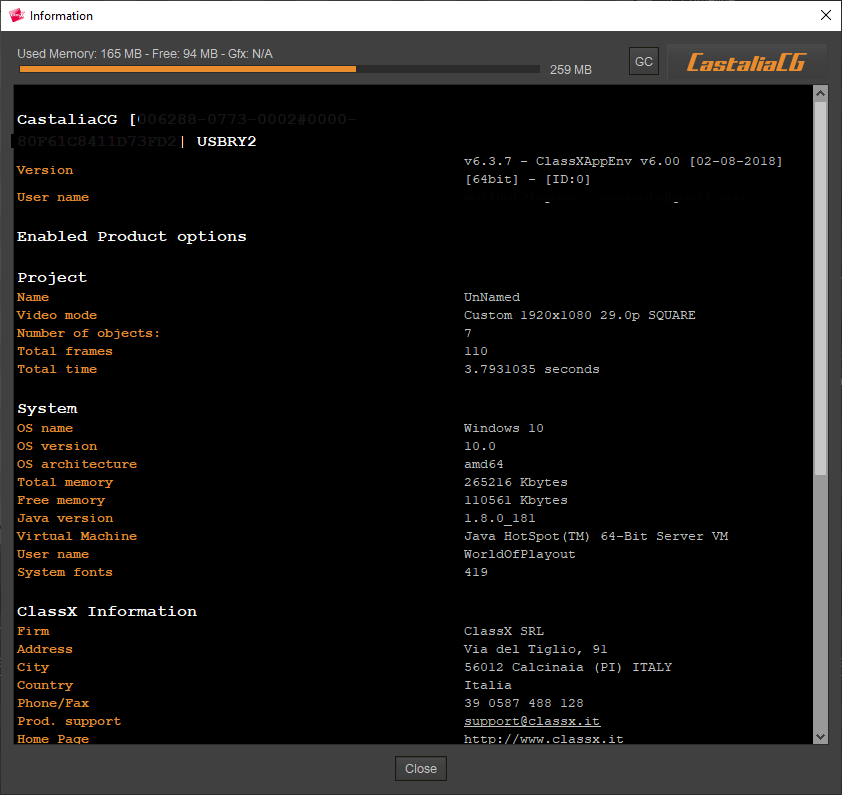Click the scrollbar down arrow
This screenshot has width=842, height=795.
tap(821, 736)
